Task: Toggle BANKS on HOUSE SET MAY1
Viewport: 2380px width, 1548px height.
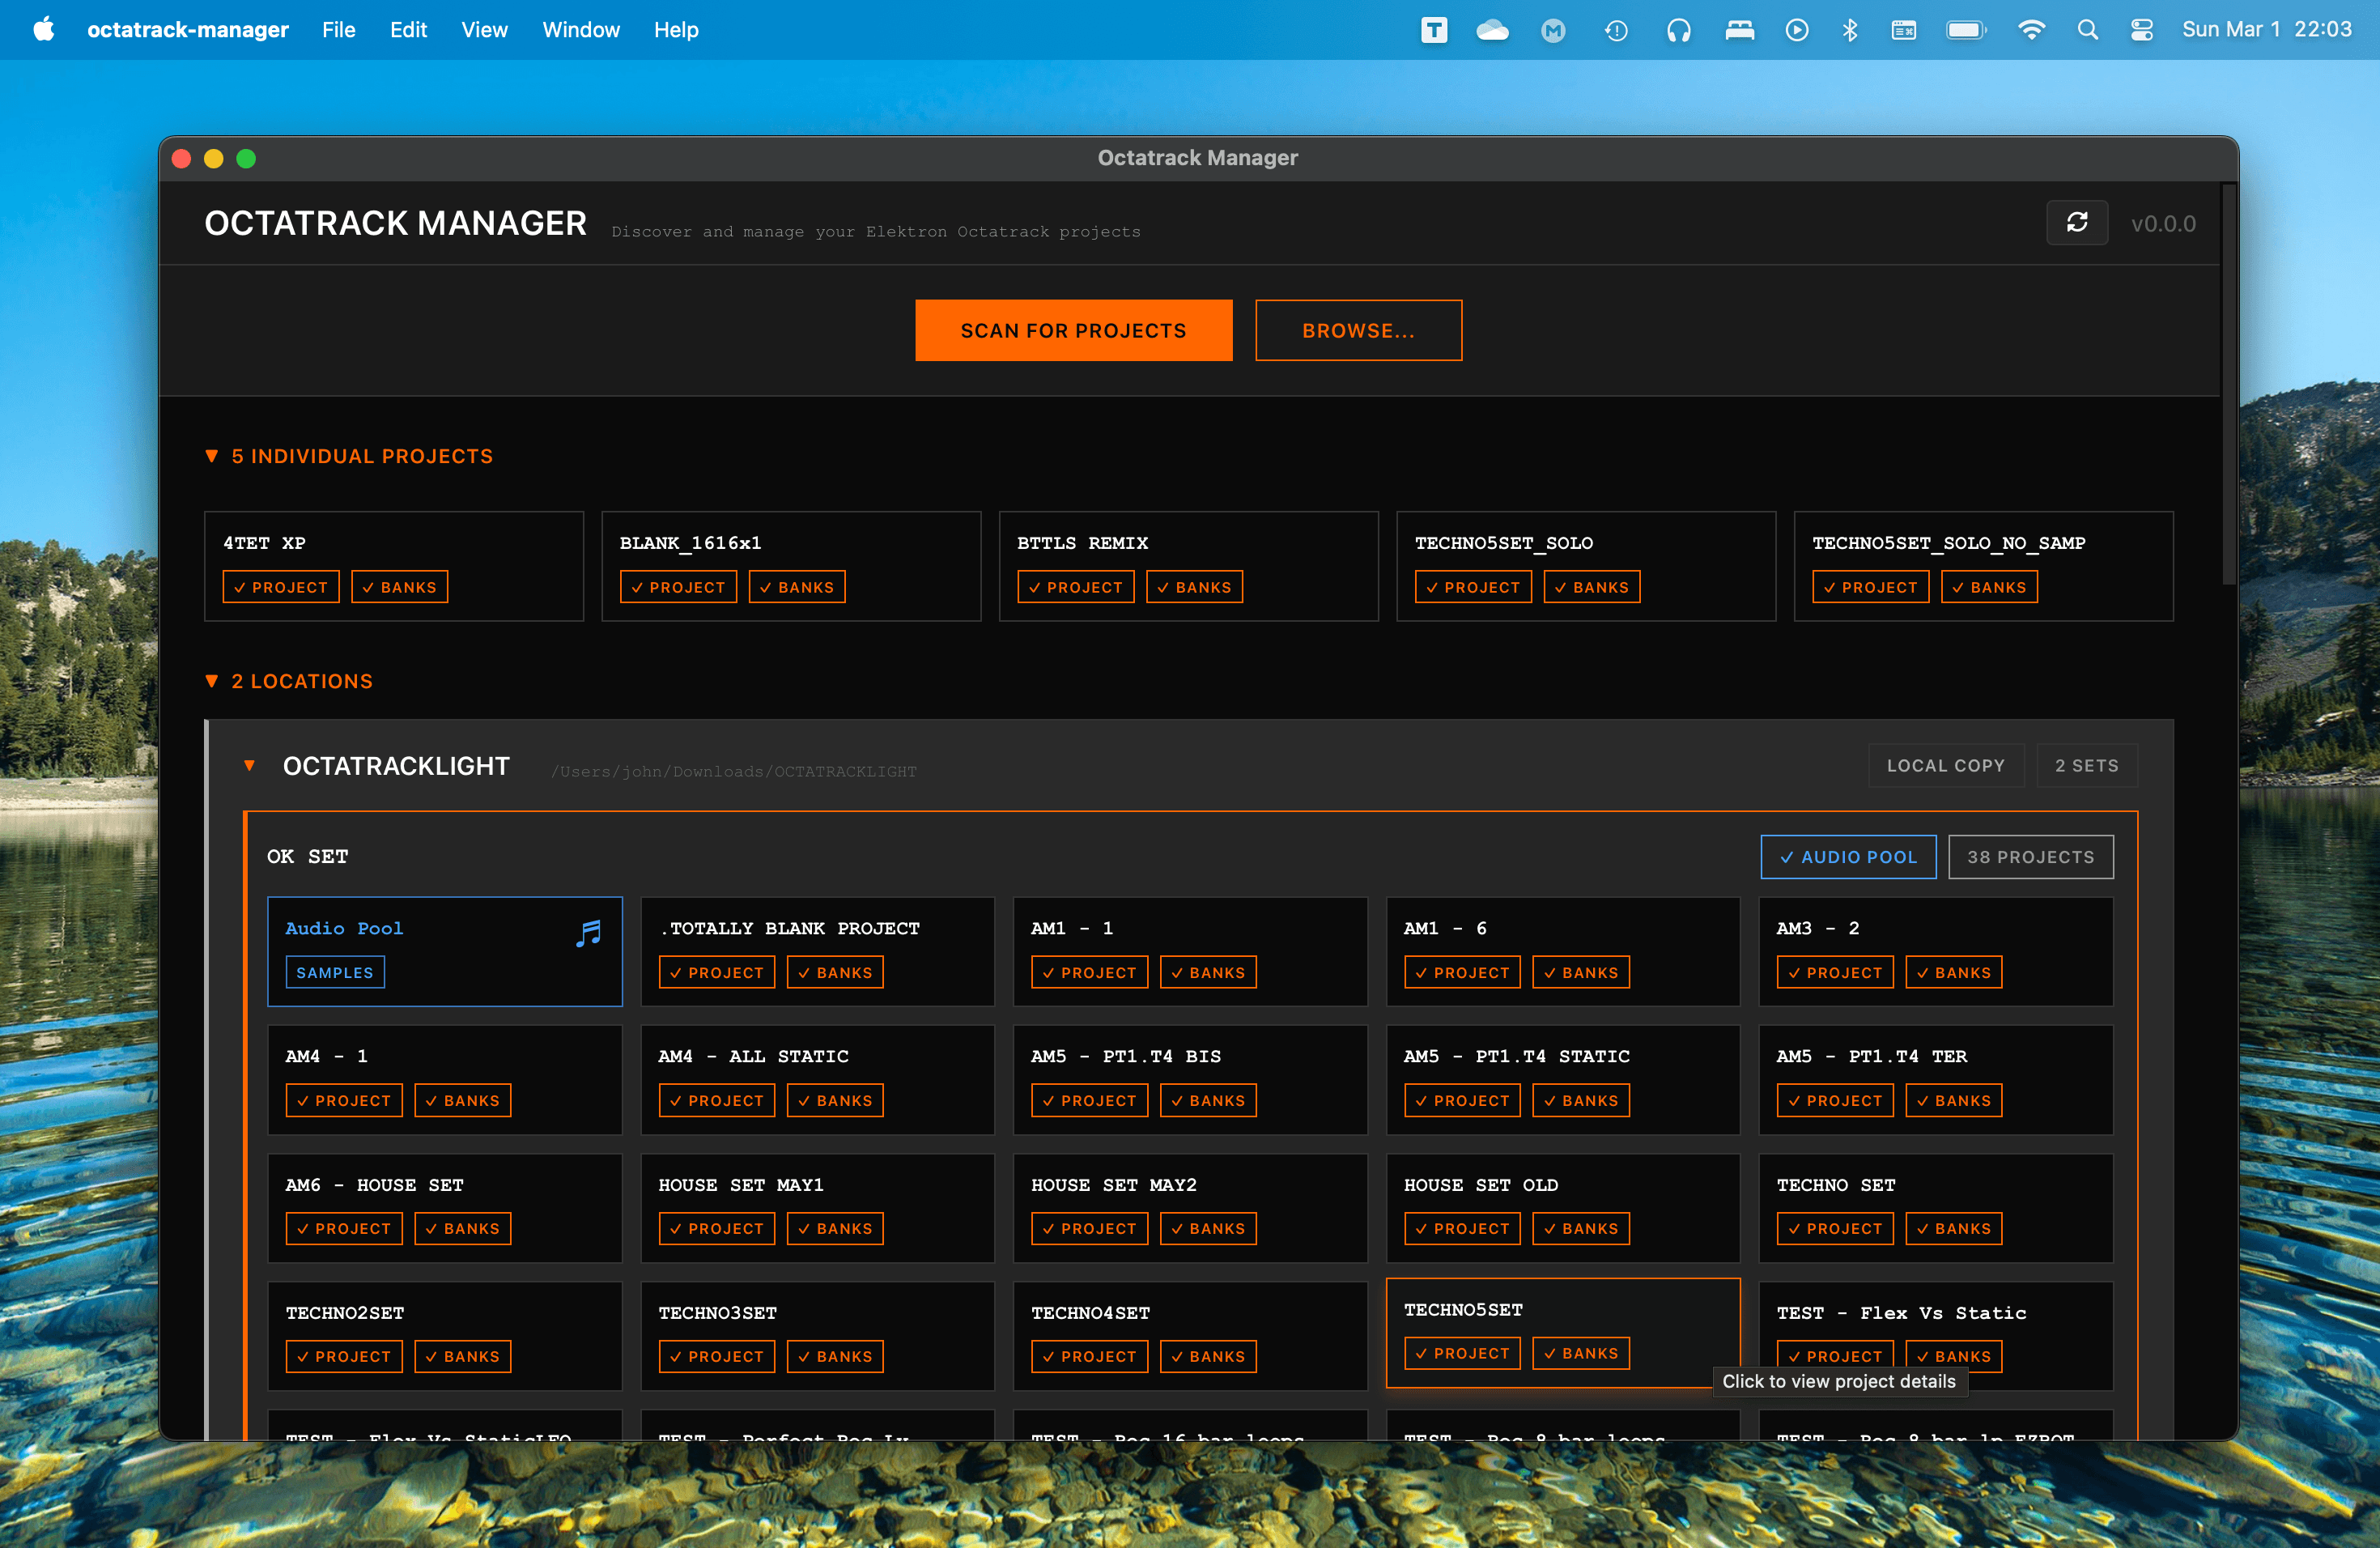Action: tap(835, 1228)
